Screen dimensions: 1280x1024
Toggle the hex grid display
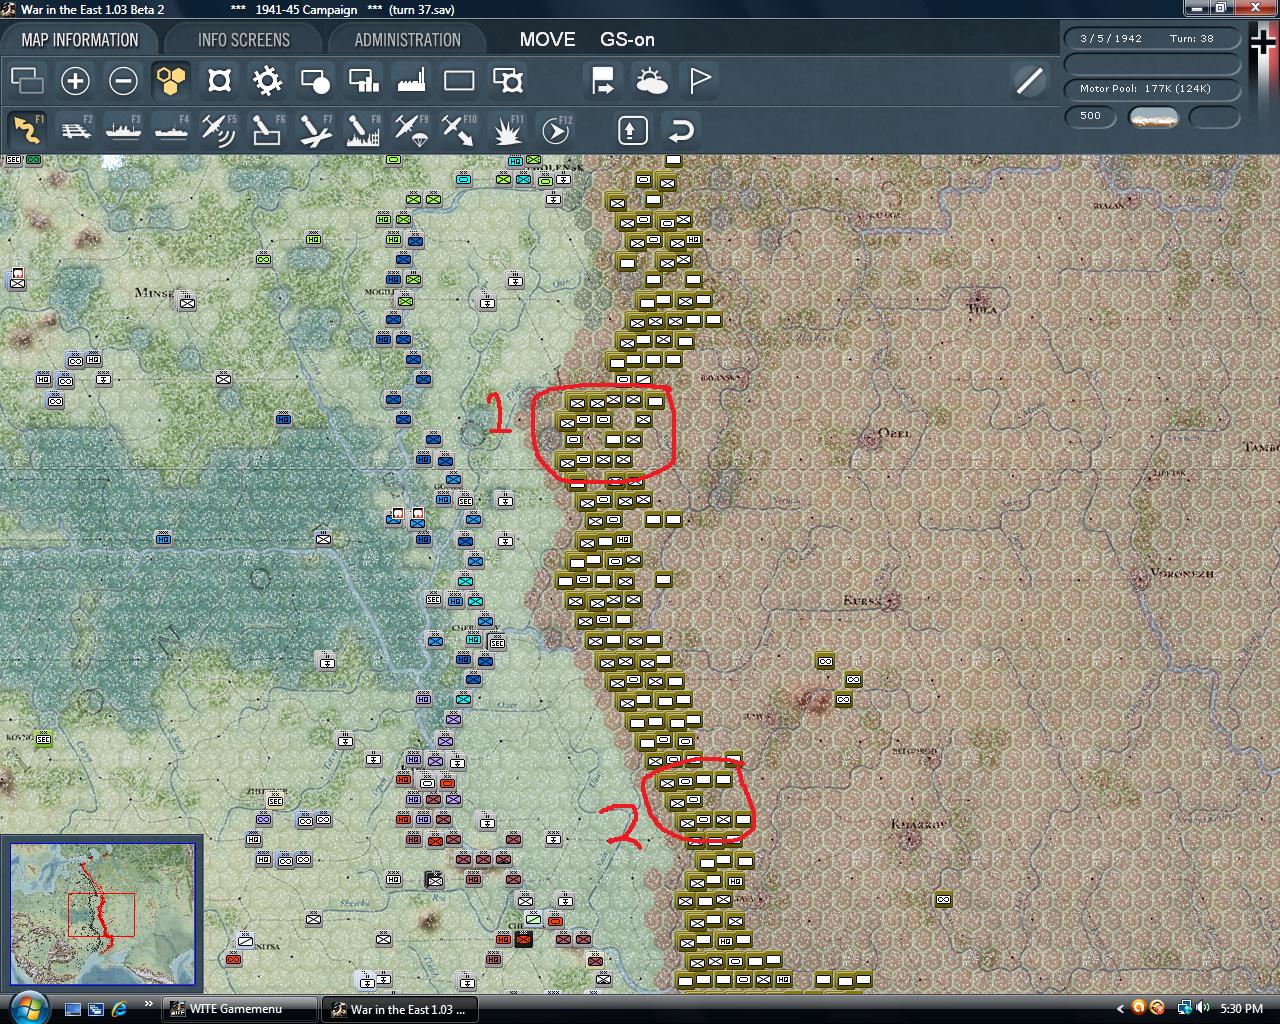(x=171, y=80)
